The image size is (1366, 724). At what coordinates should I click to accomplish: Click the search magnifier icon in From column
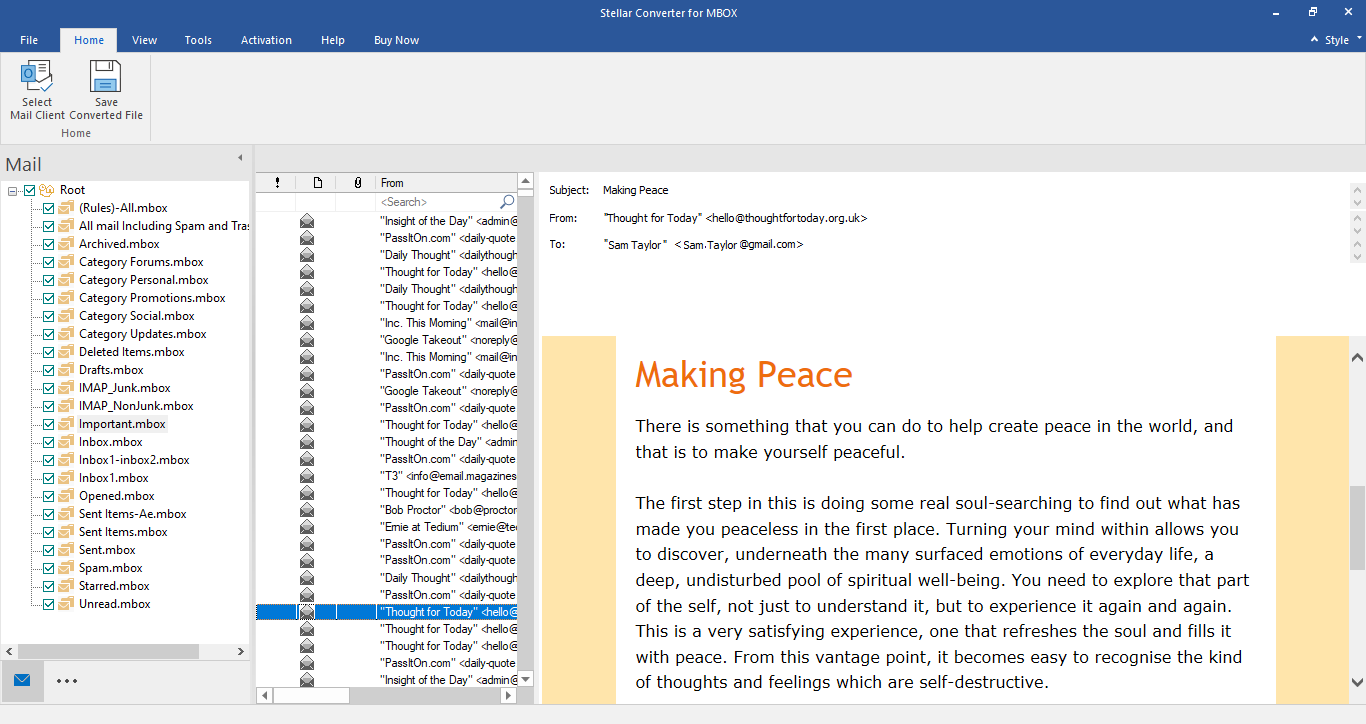507,202
